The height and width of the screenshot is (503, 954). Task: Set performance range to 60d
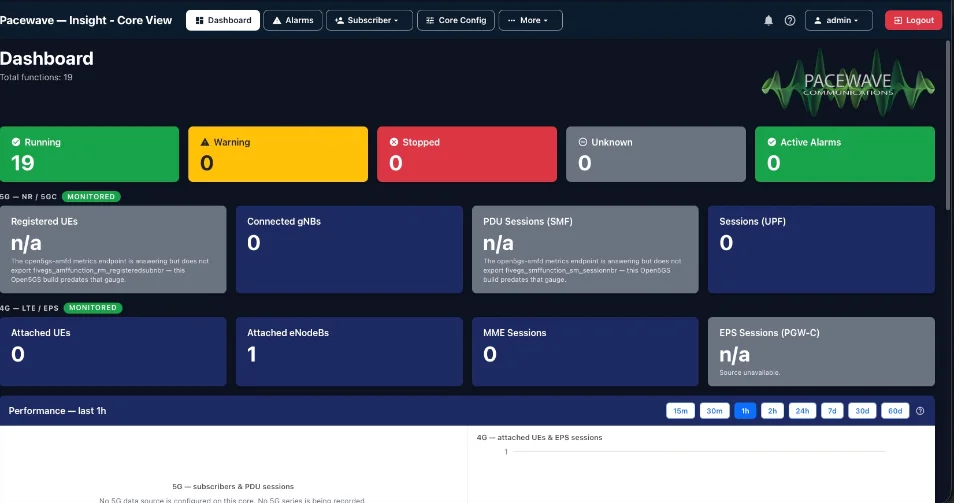coord(895,411)
